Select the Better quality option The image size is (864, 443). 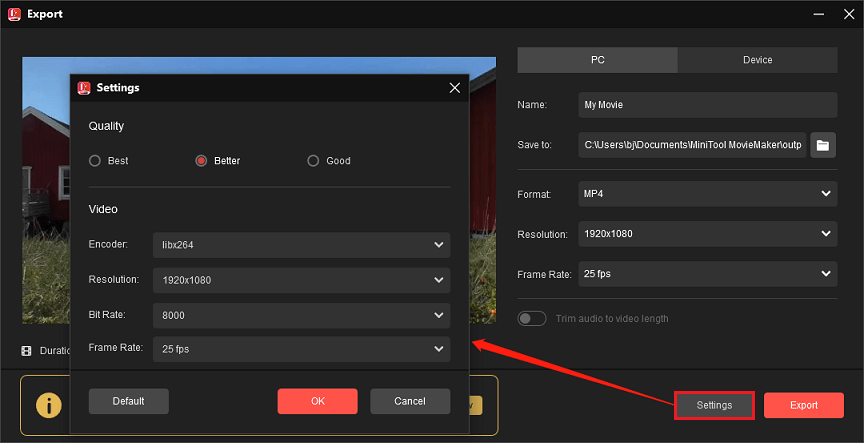pos(201,161)
